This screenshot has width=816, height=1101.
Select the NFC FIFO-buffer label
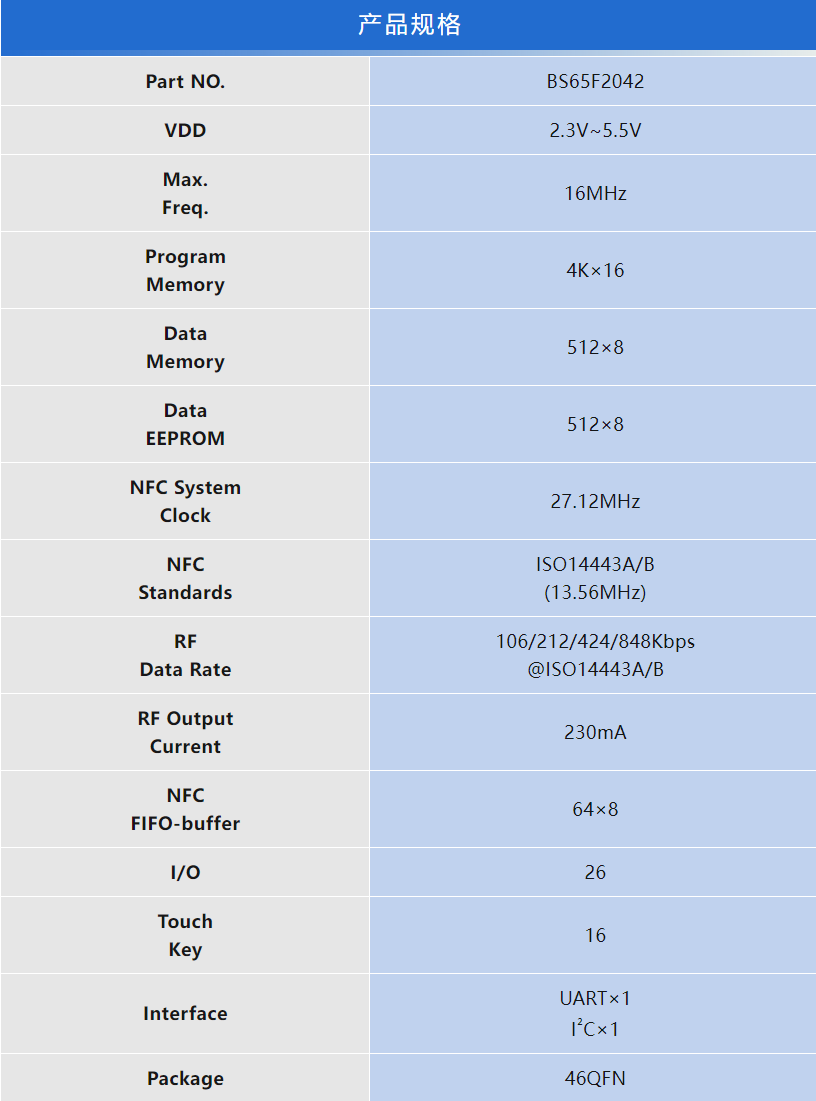coord(185,810)
